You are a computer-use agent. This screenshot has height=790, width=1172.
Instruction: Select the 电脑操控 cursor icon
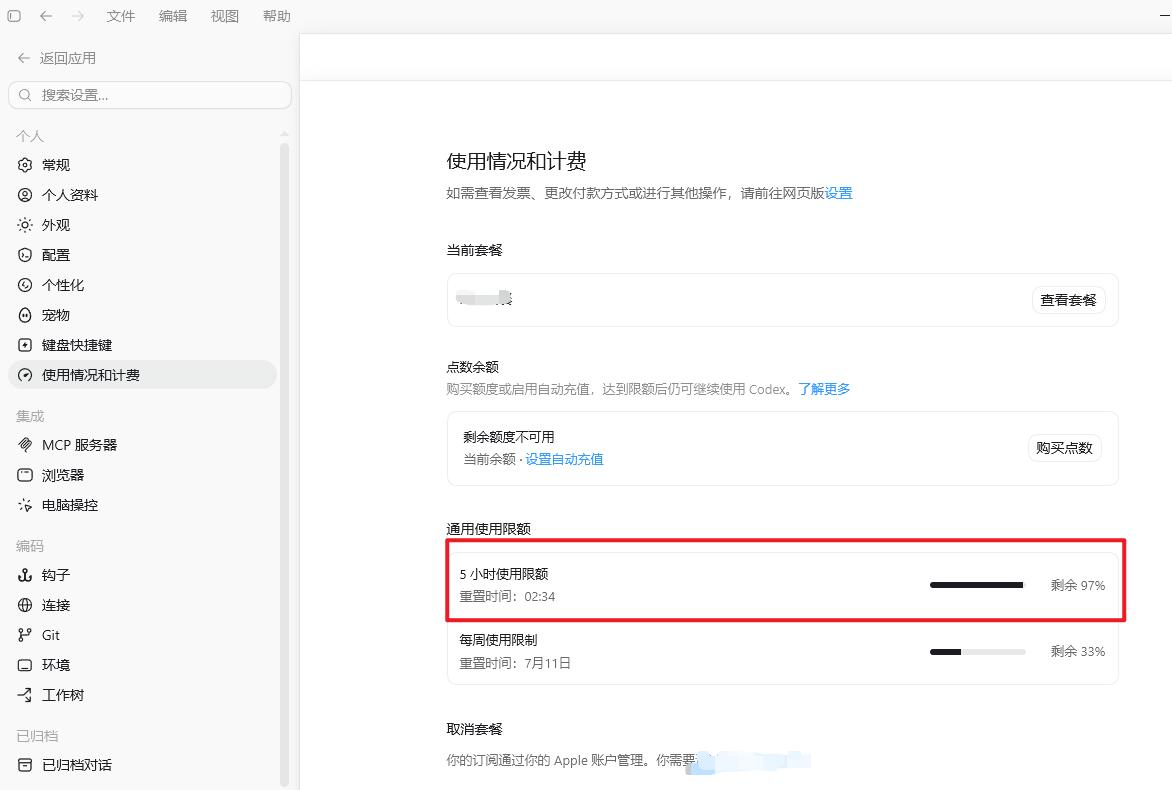click(25, 505)
